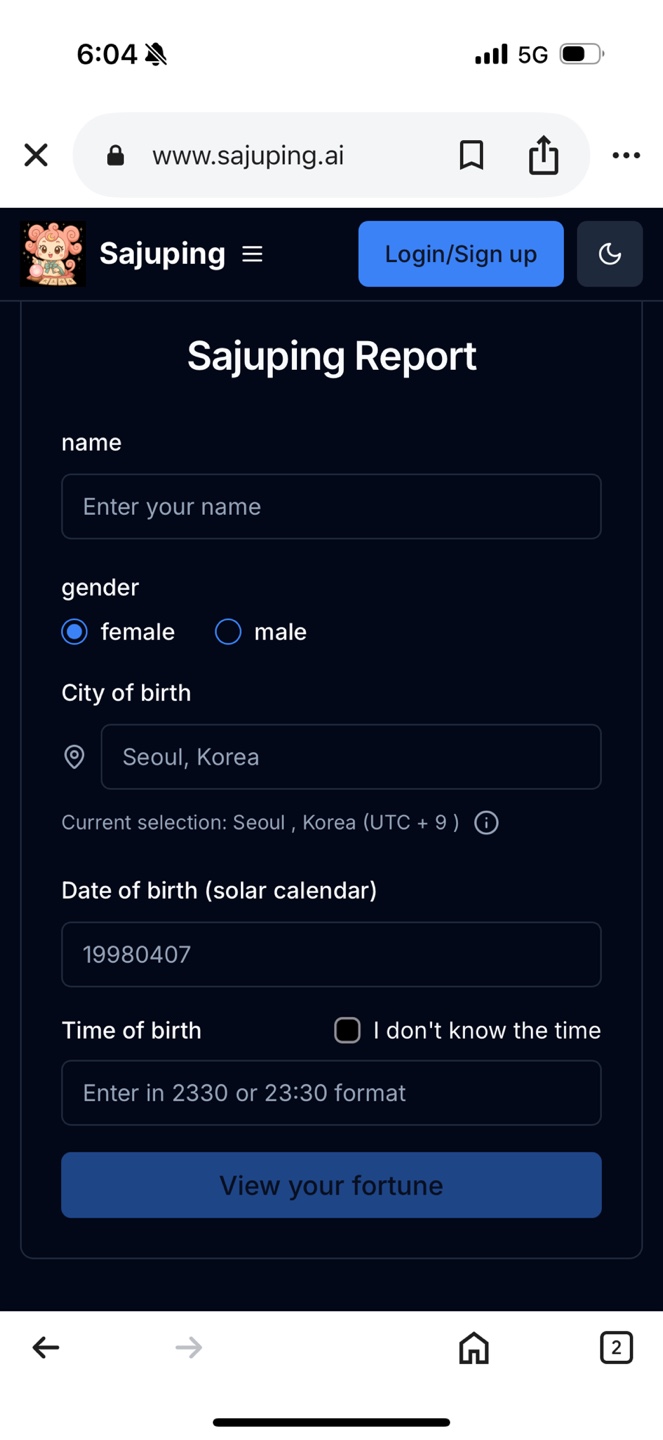Click the name input field
This screenshot has width=663, height=1440.
point(331,507)
